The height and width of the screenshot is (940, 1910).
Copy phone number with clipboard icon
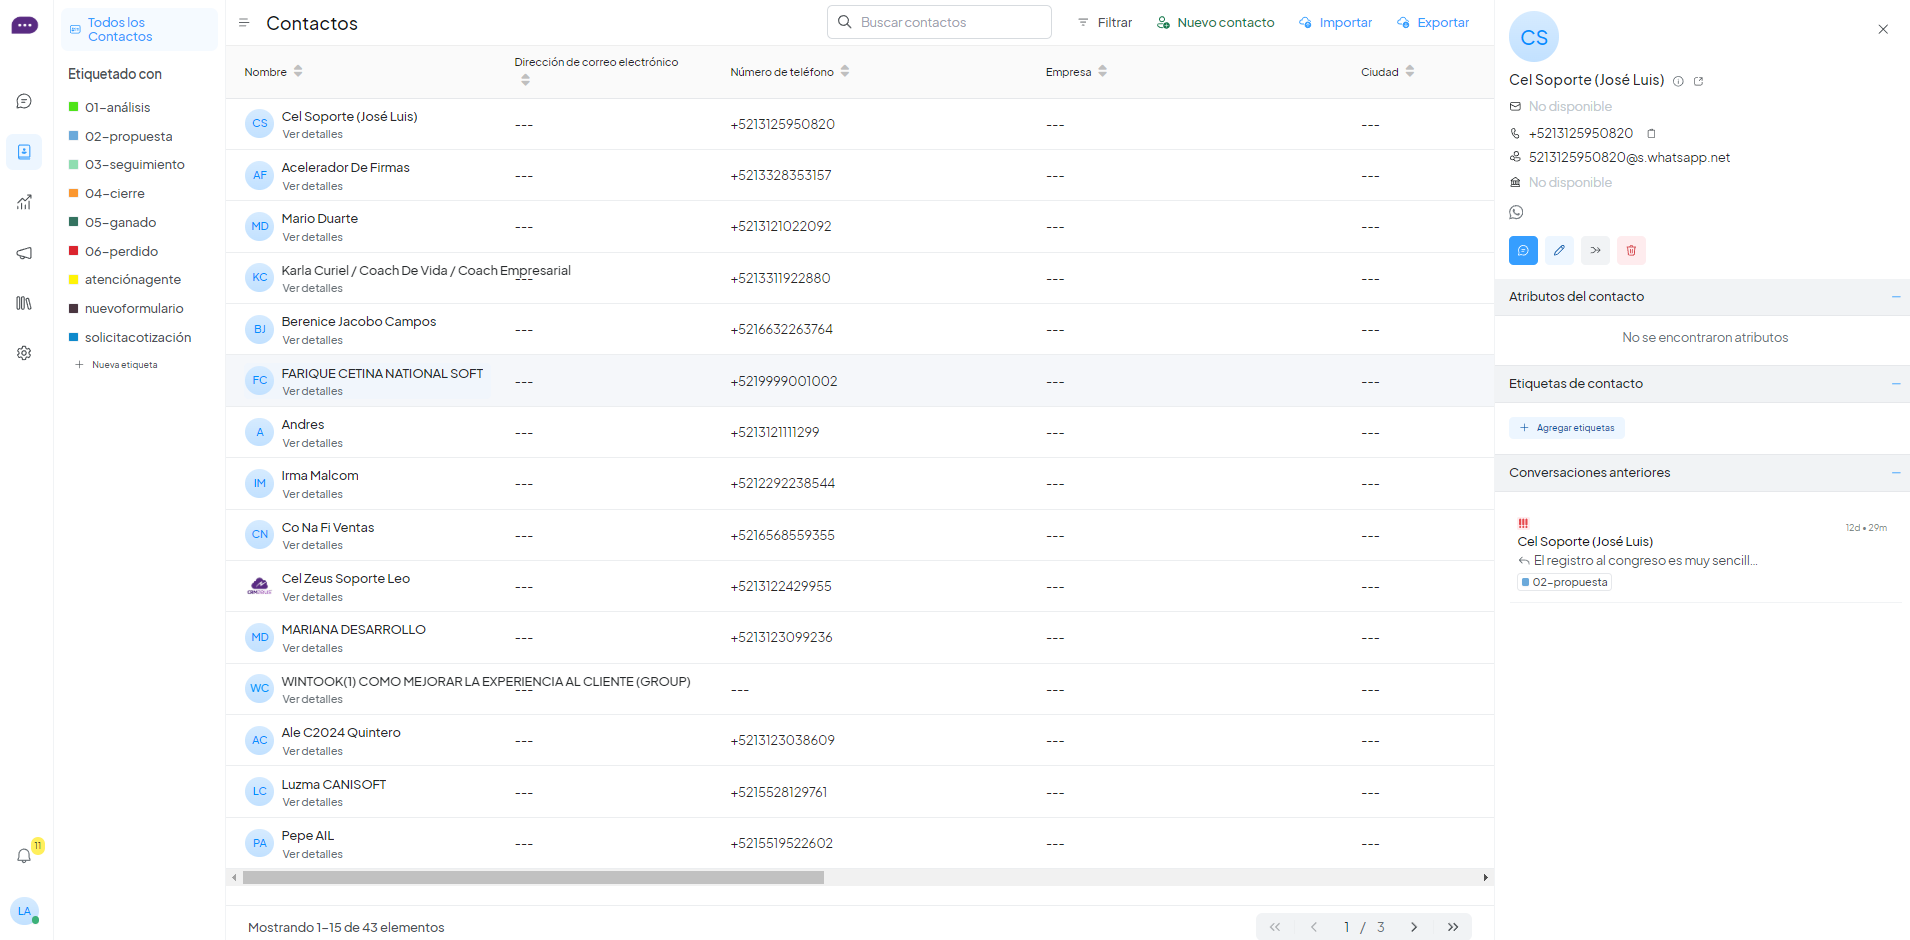[1651, 133]
